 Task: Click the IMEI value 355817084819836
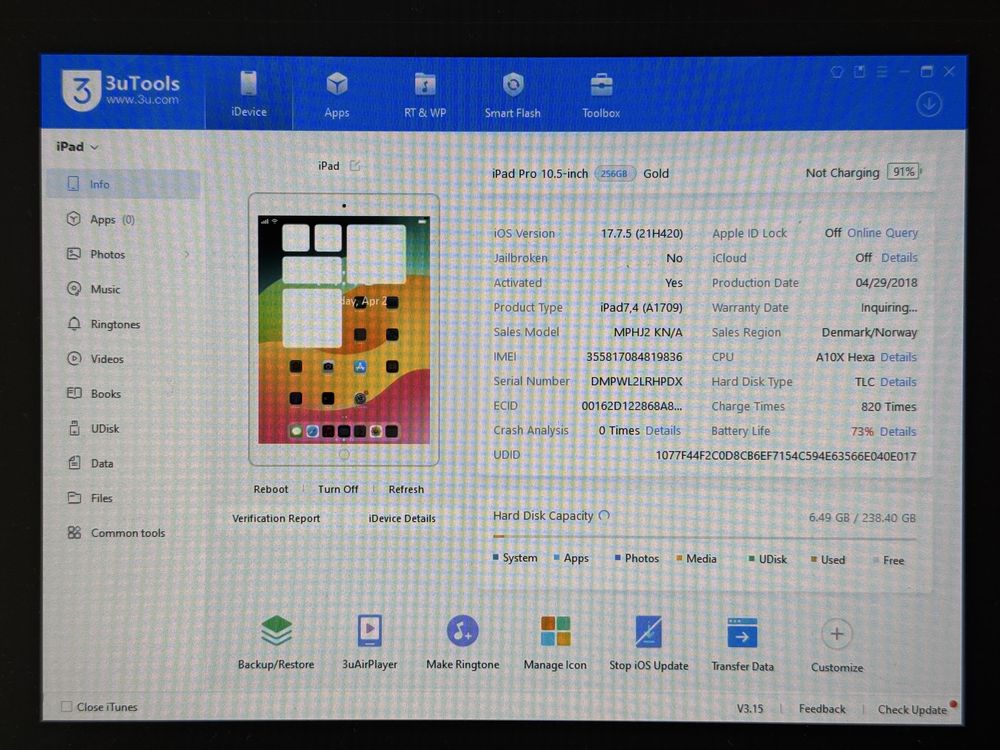(x=634, y=357)
